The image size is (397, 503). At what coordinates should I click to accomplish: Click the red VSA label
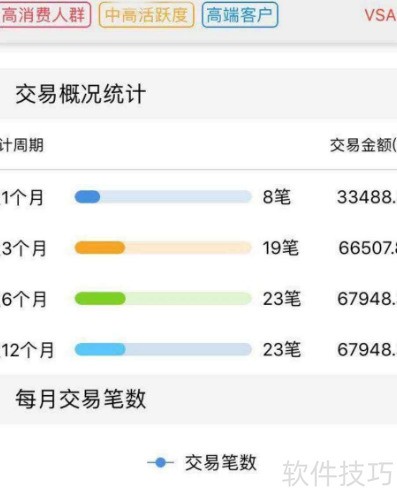click(x=380, y=15)
